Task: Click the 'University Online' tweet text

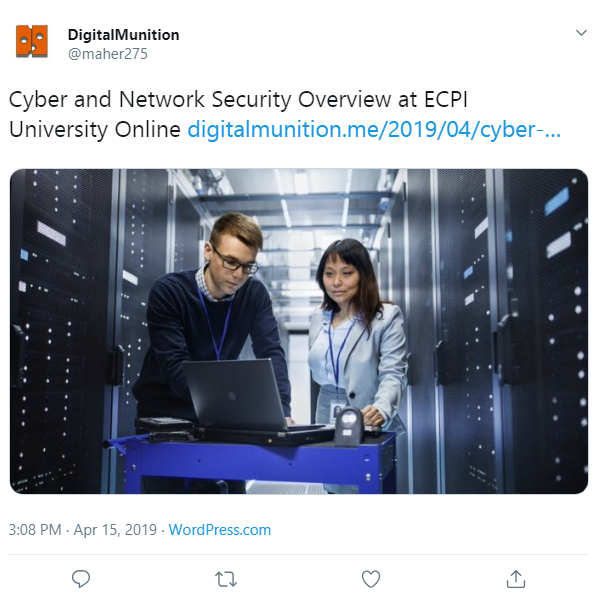Action: tap(95, 129)
